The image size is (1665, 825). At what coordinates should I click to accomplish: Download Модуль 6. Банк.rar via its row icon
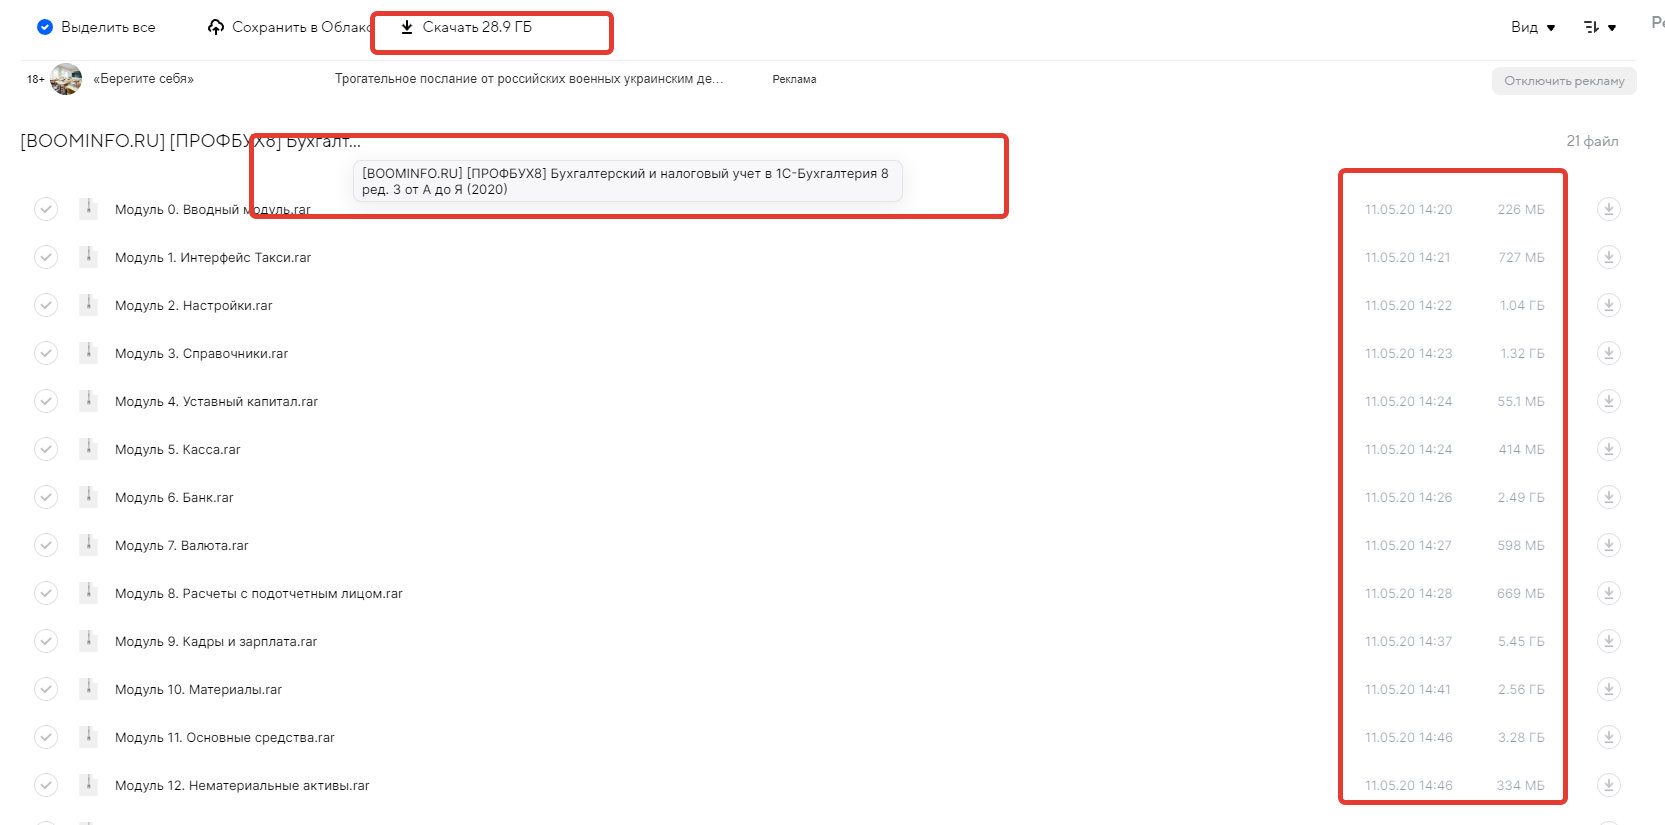click(1608, 497)
